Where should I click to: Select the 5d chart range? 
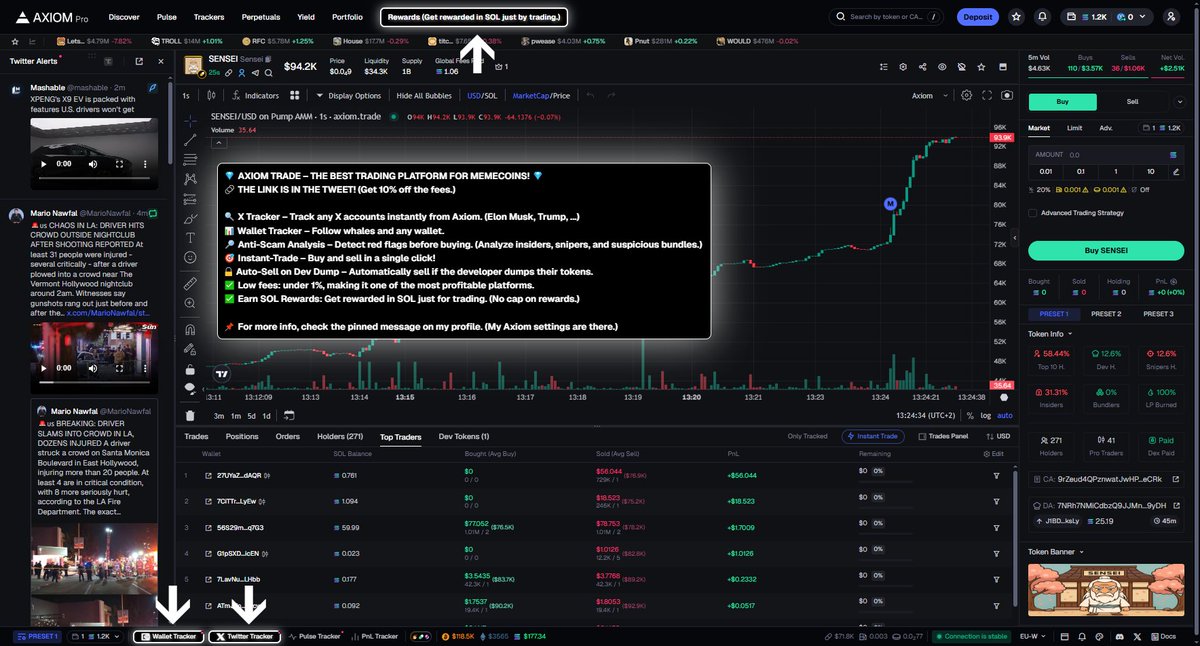coord(252,415)
